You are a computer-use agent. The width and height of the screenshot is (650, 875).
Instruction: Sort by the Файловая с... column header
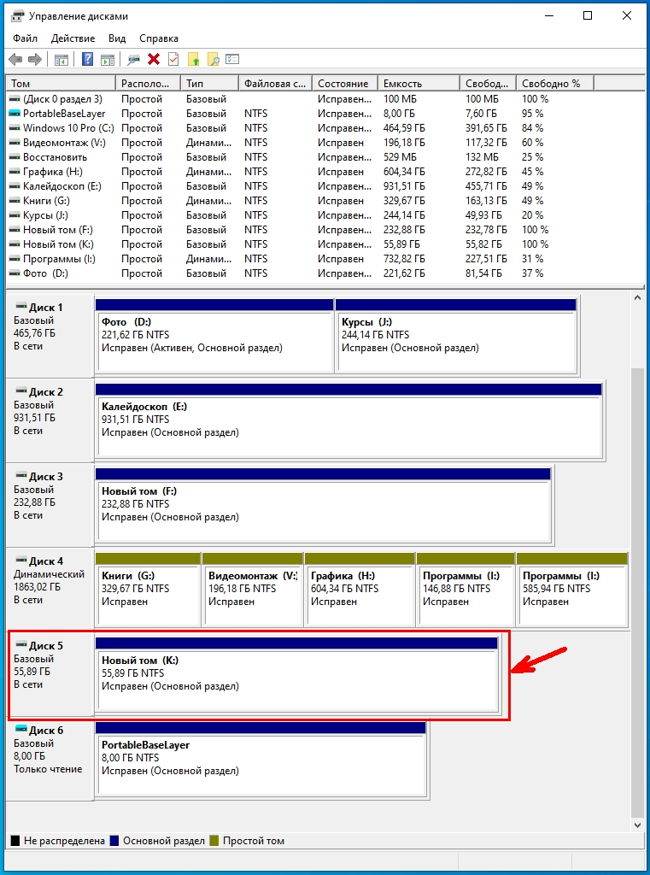point(276,83)
